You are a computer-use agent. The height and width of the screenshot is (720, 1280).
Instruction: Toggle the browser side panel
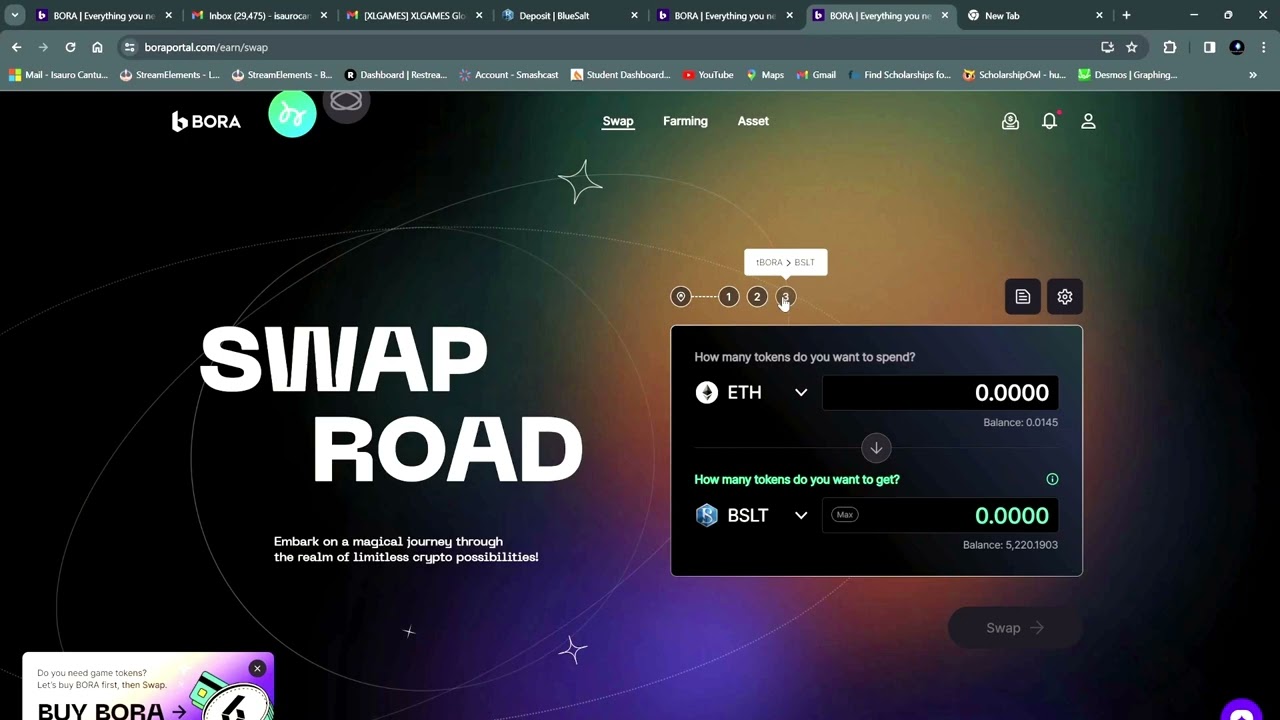pos(1209,47)
